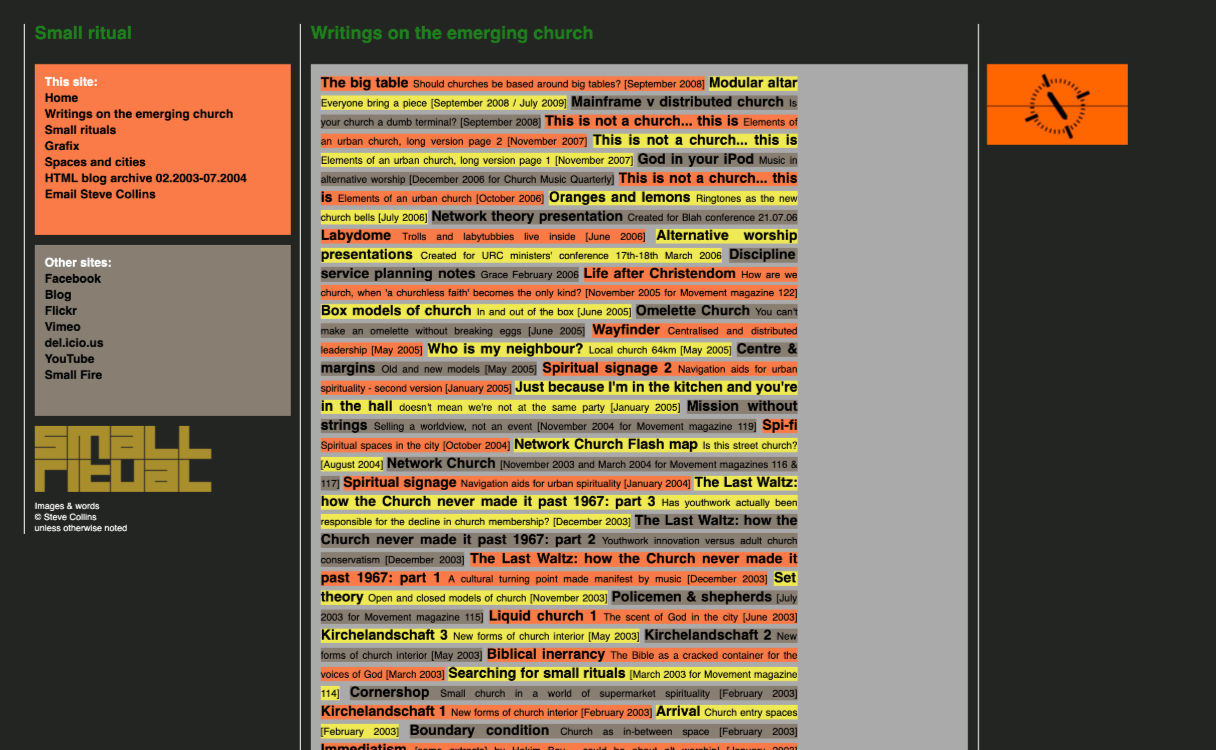Screen dimensions: 1216x750
Task: Open the YouTube link
Action: [69, 359]
